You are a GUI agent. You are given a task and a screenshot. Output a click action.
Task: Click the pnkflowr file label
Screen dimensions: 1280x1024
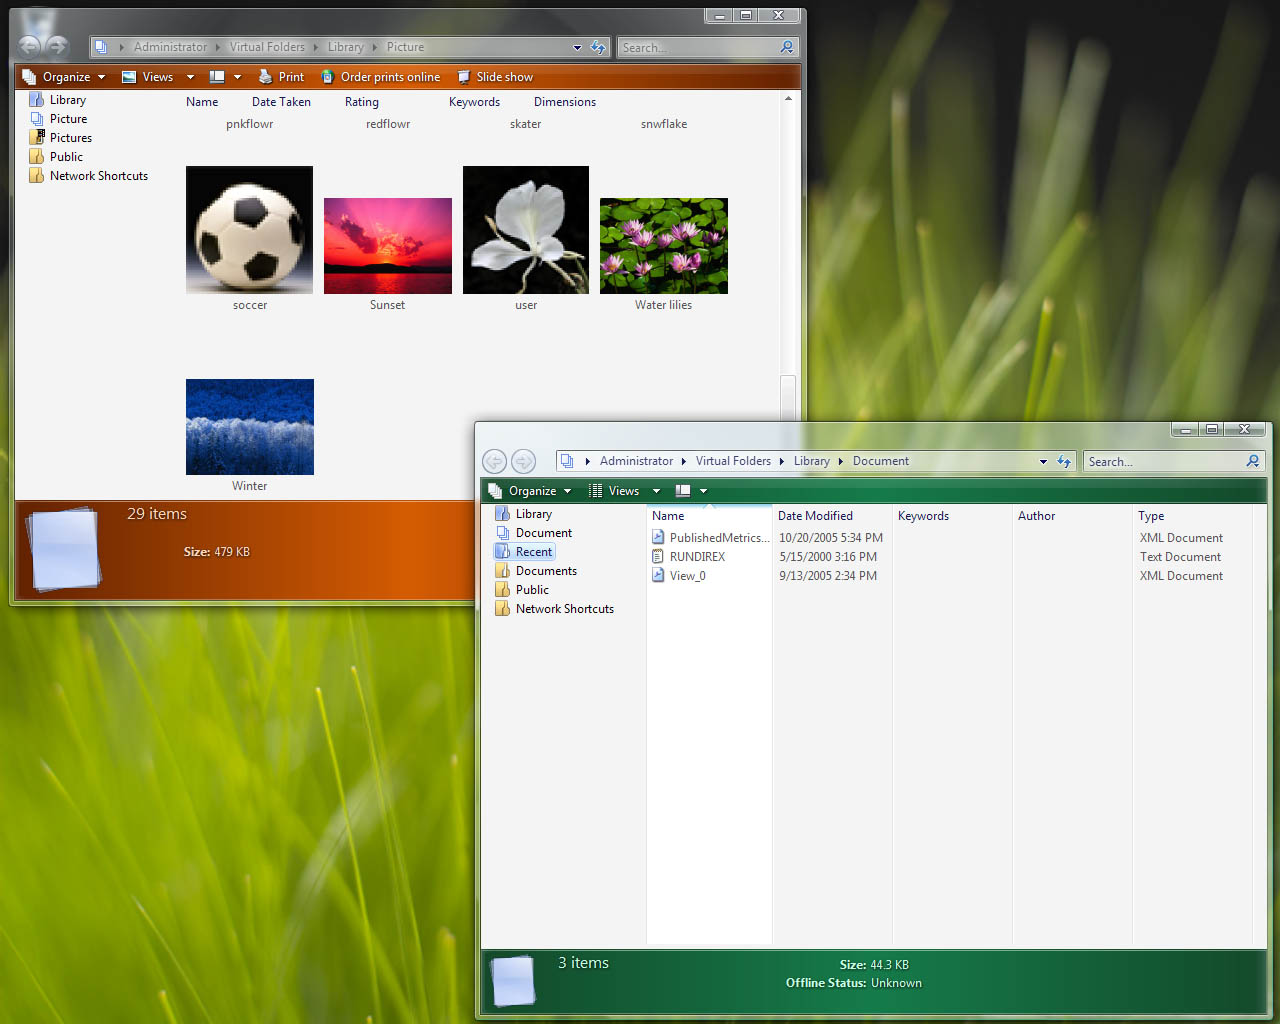tap(250, 124)
